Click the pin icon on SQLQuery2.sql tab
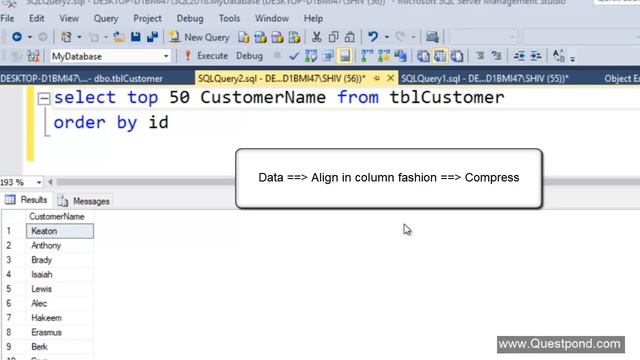Screen dimensions: 640x360 point(376,78)
